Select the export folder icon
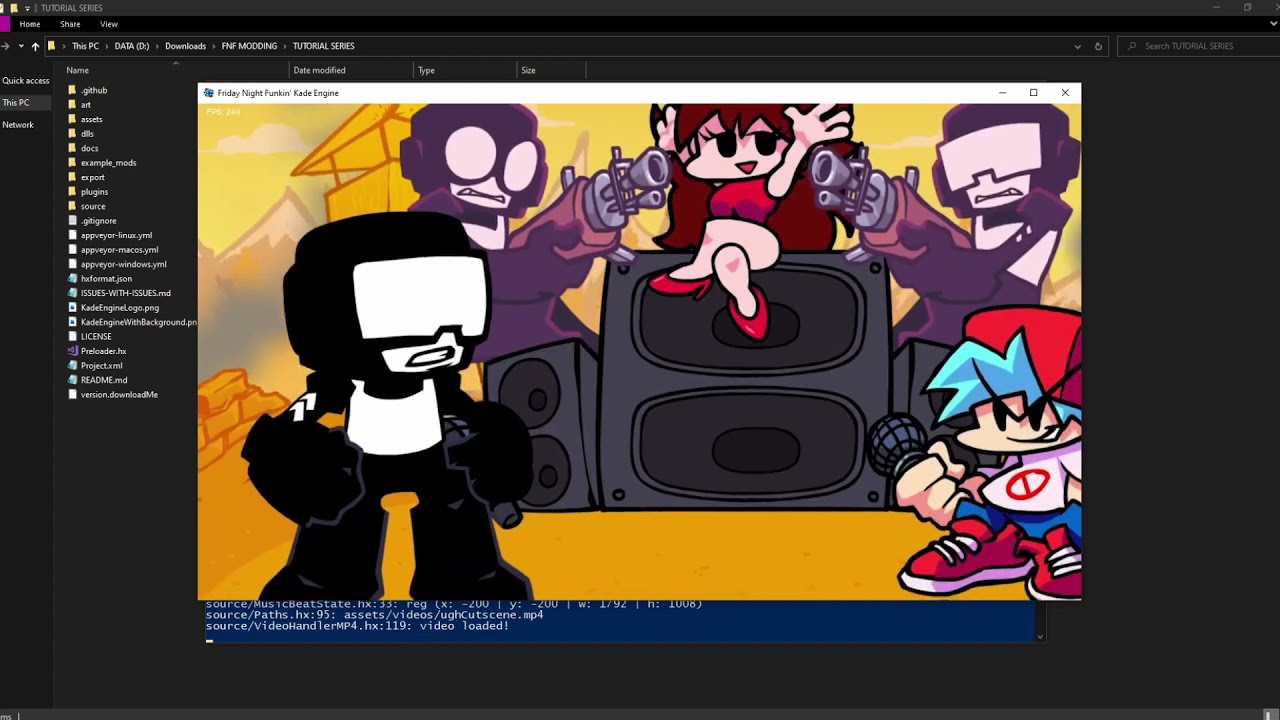This screenshot has height=720, width=1280. pyautogui.click(x=72, y=177)
